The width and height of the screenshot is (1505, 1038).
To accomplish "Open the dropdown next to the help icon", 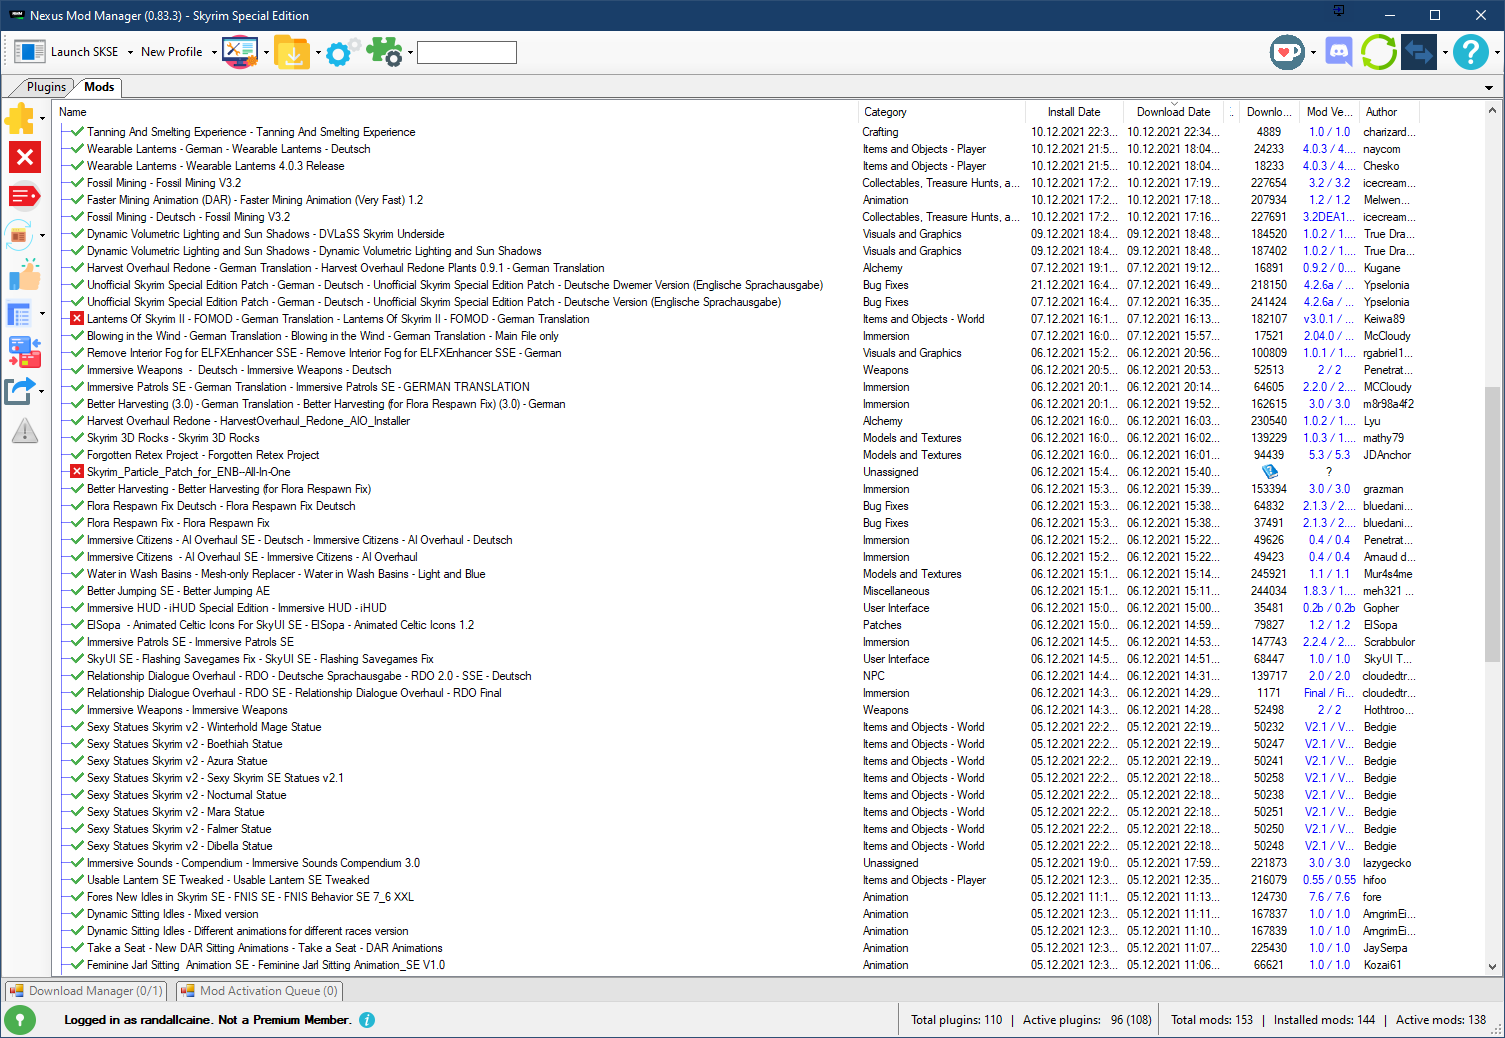I will click(1496, 52).
